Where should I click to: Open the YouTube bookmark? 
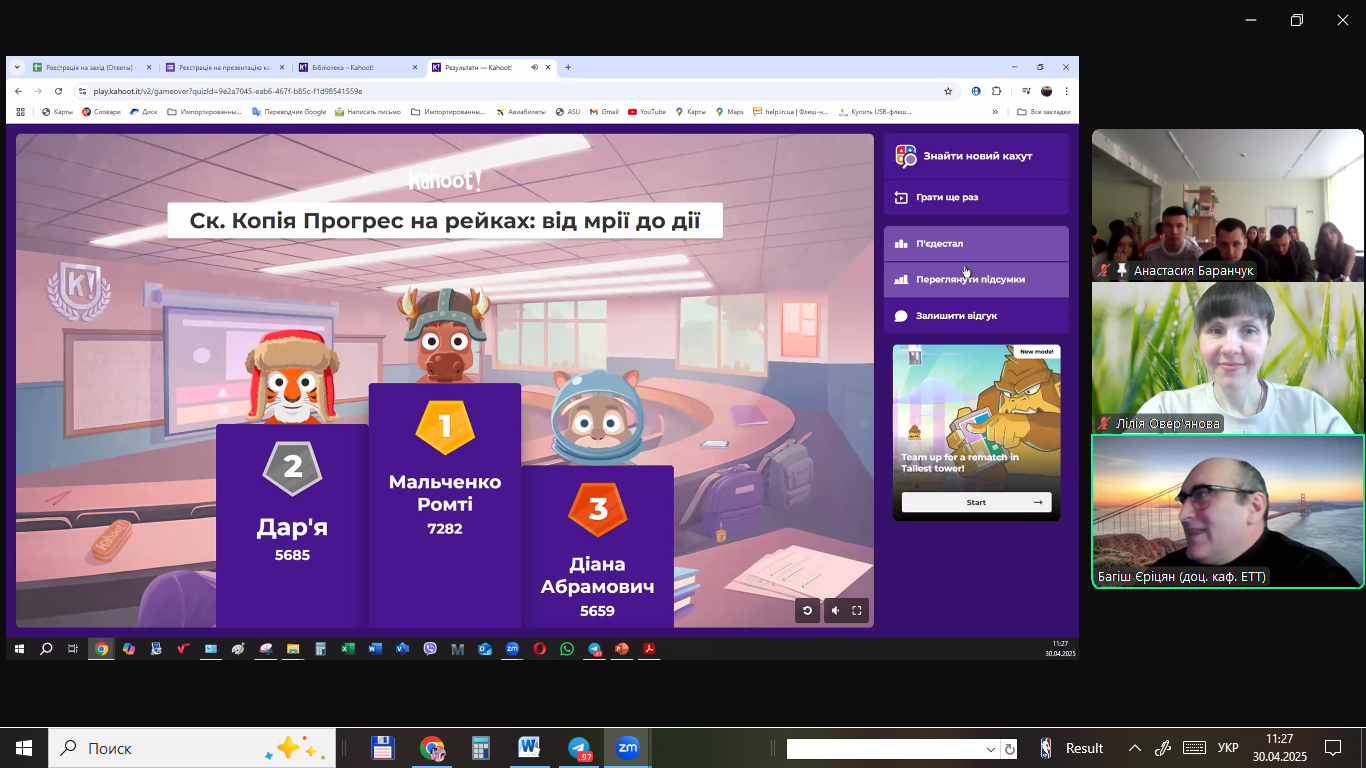tap(647, 112)
